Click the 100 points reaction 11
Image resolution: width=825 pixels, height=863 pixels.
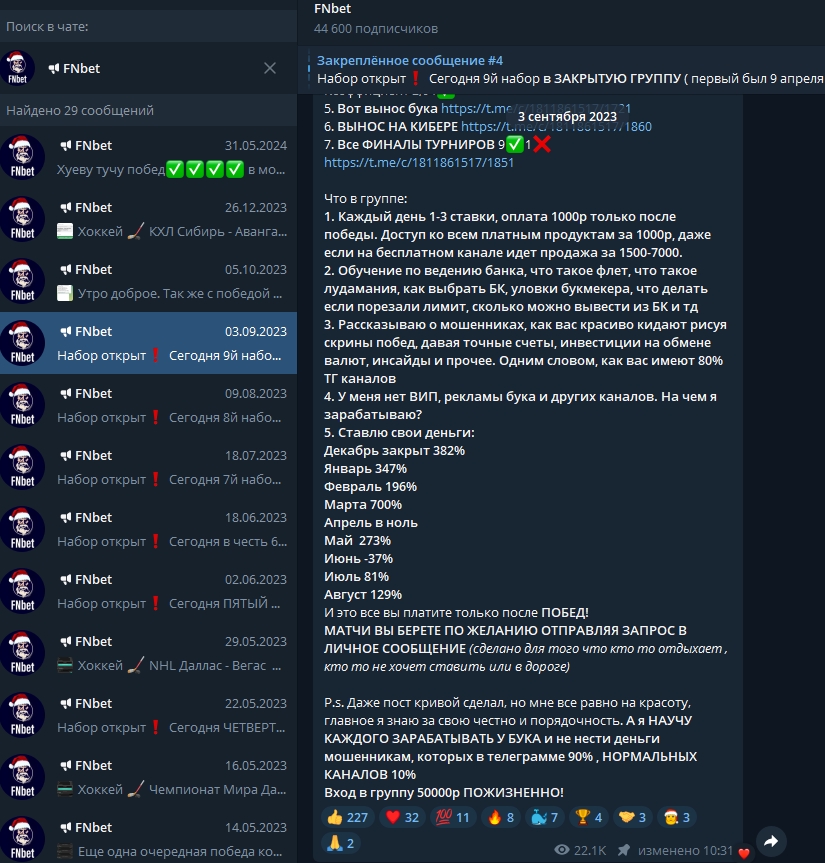click(x=452, y=817)
